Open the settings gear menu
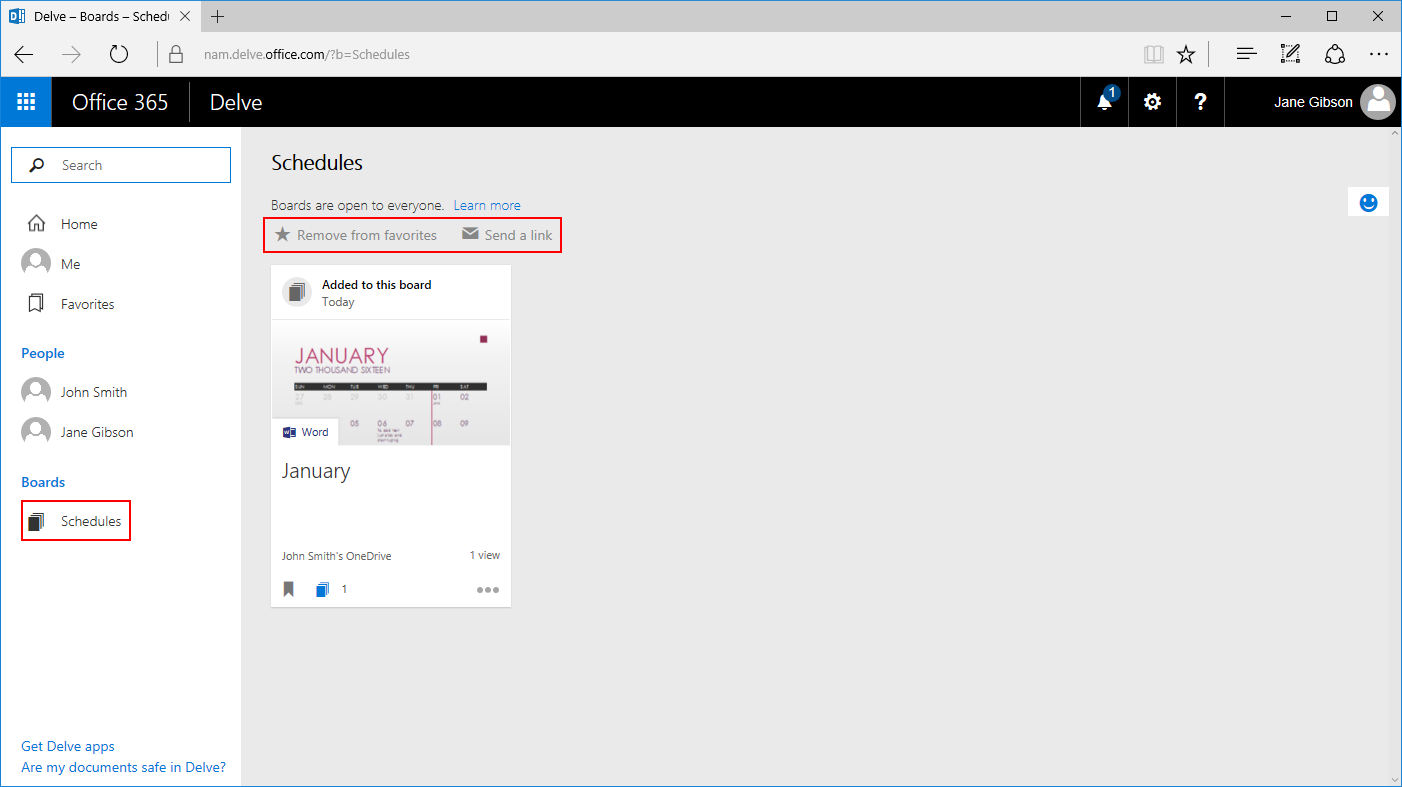1402x787 pixels. click(x=1153, y=102)
